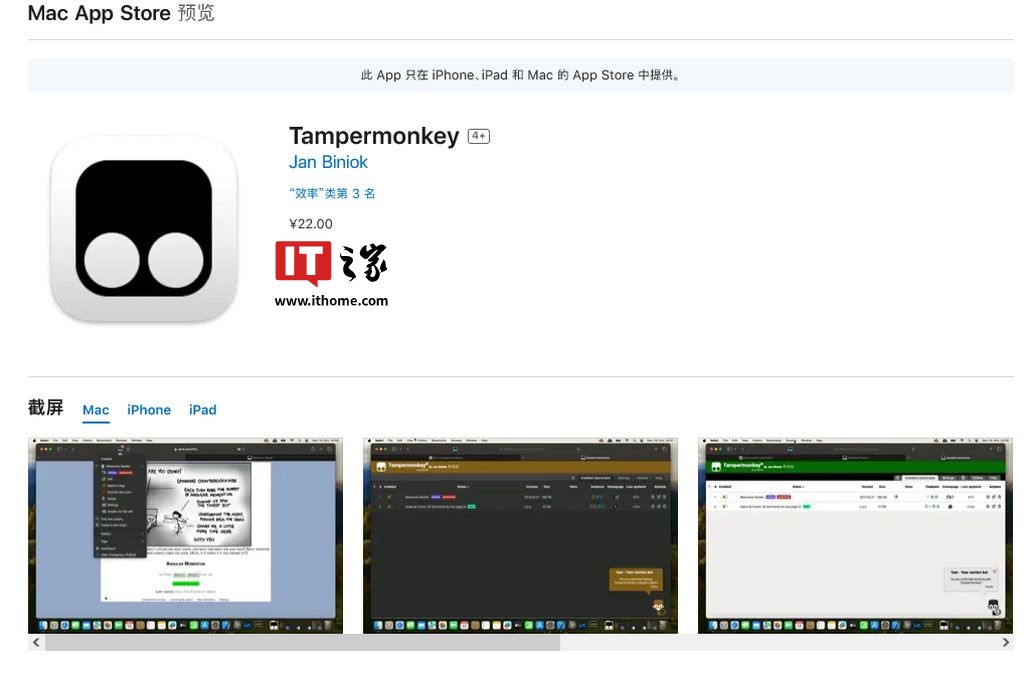1024x674 pixels.
Task: Click the 4+ age rating badge
Action: click(x=478, y=135)
